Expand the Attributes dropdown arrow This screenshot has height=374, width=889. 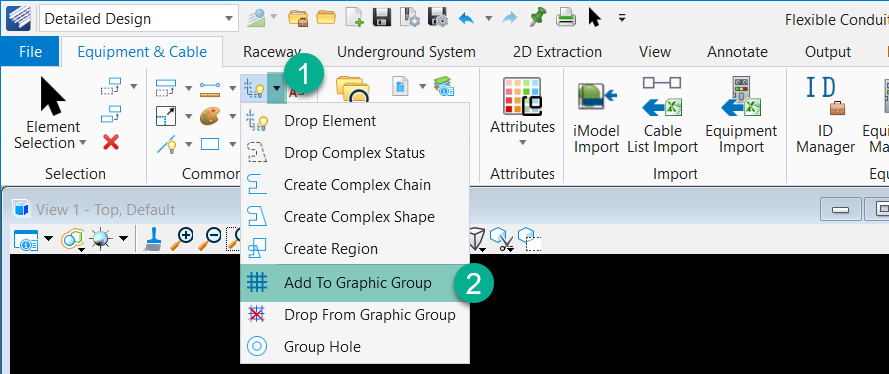click(522, 142)
